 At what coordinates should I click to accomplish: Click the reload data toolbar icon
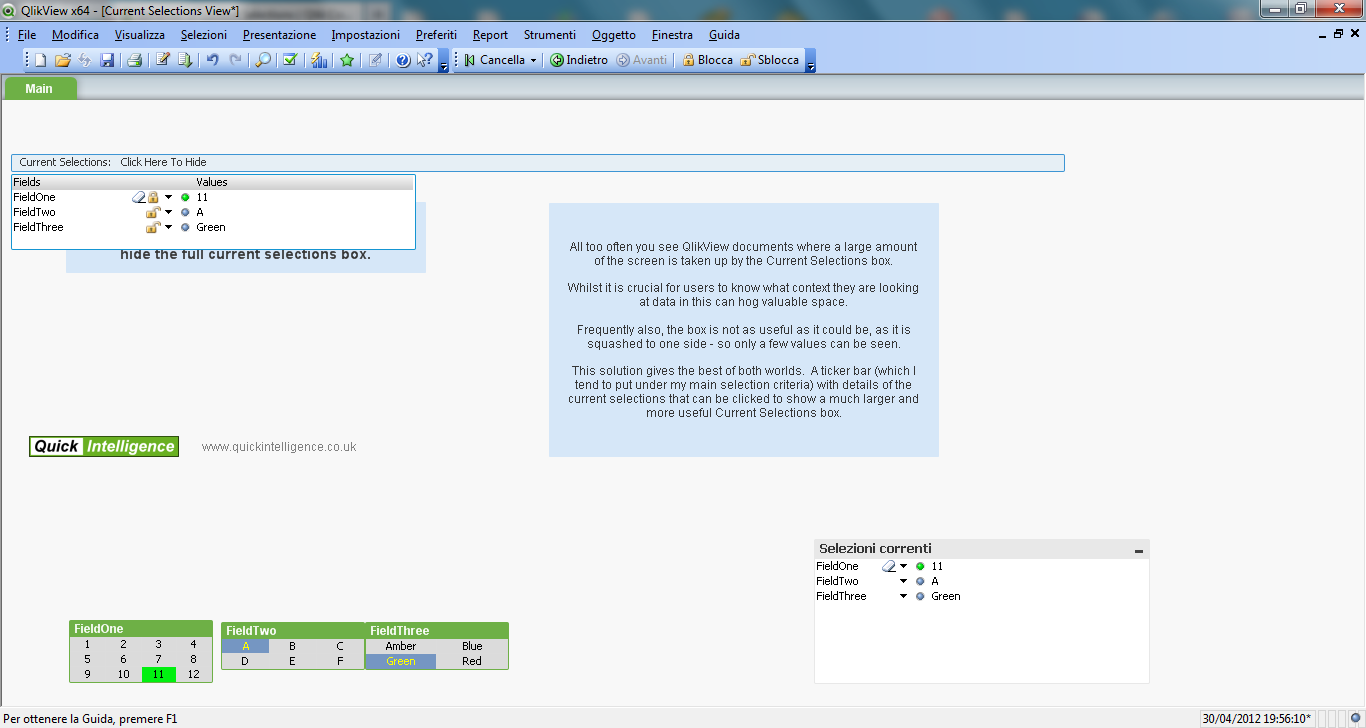coord(84,60)
